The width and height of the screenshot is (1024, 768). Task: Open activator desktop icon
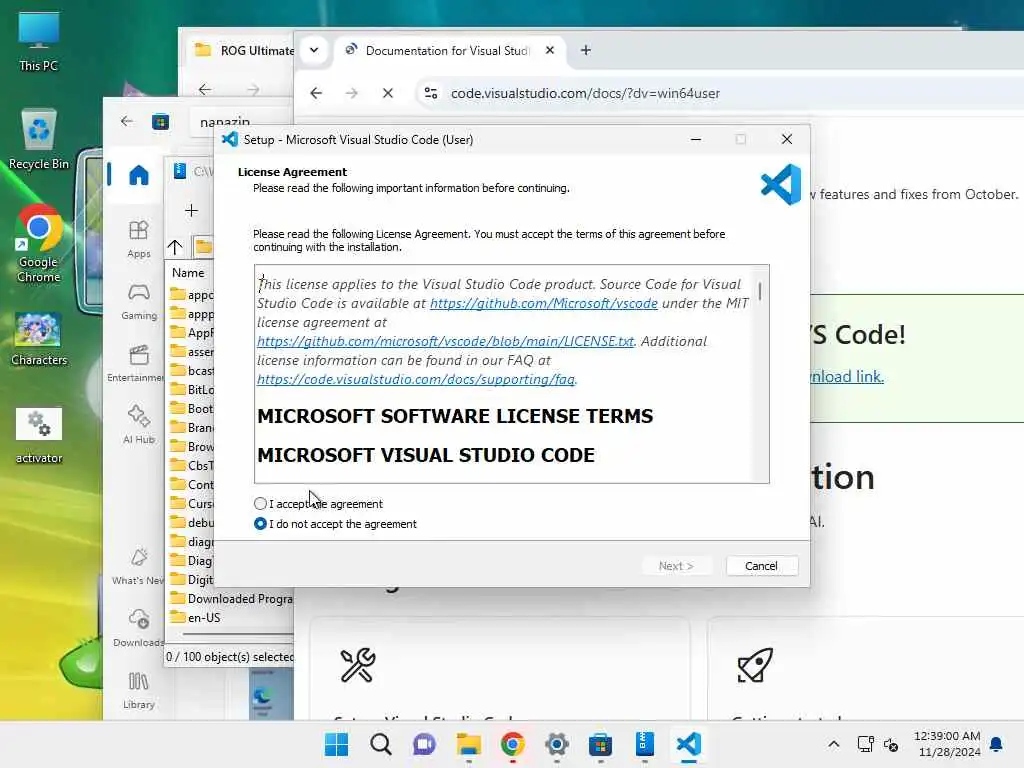pos(39,436)
